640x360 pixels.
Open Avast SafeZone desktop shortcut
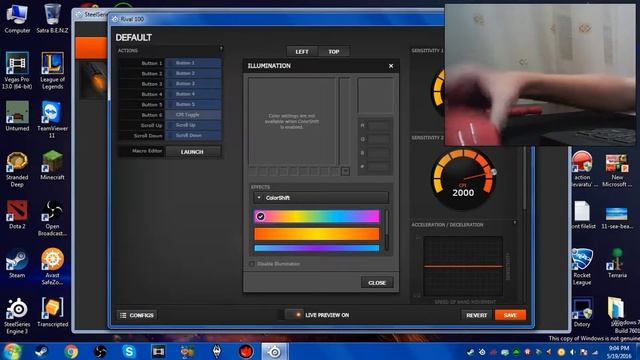pyautogui.click(x=52, y=266)
